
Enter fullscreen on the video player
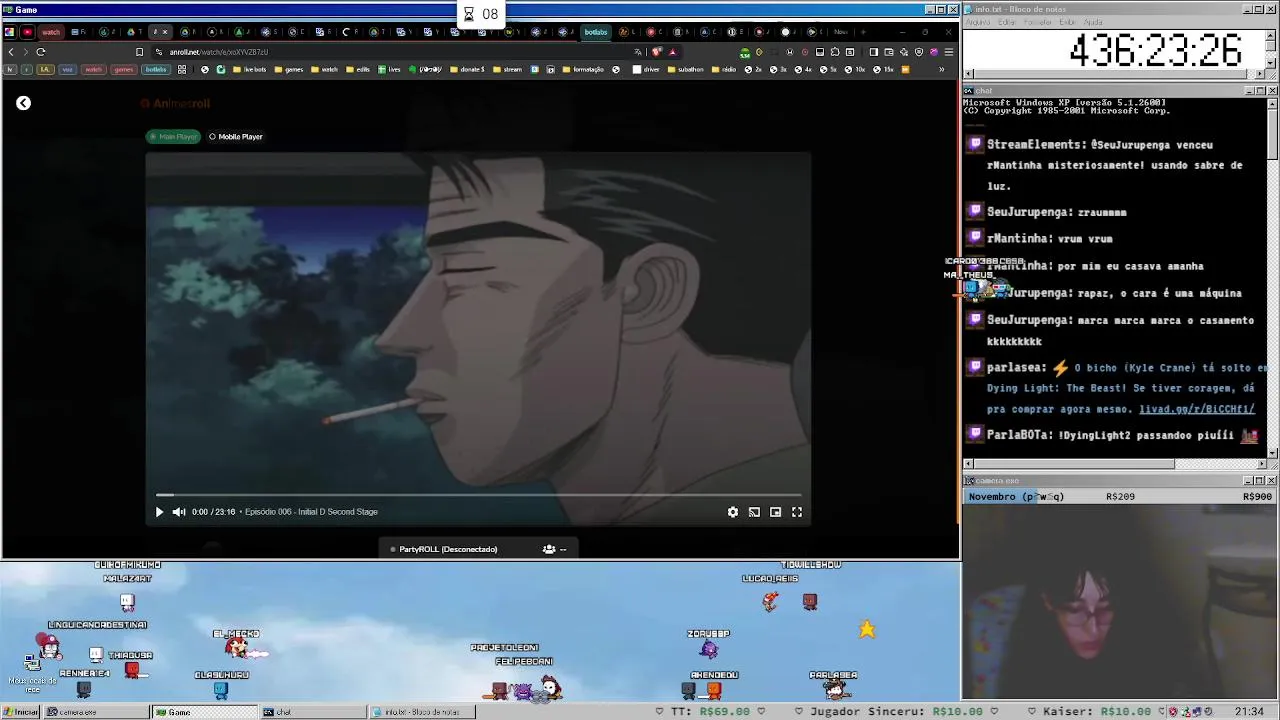(797, 512)
